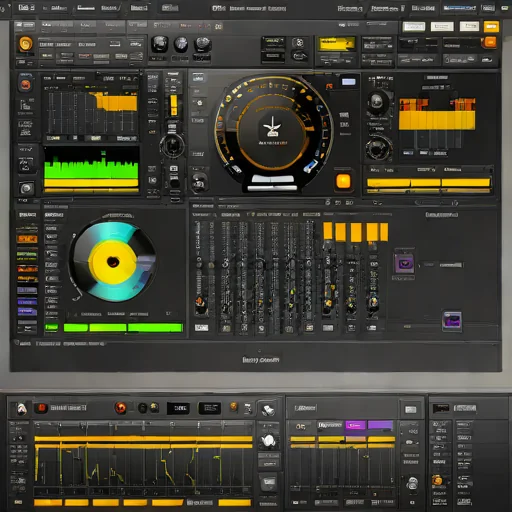
Task: Click the yellow bar chart with orange top
Action: click(437, 114)
